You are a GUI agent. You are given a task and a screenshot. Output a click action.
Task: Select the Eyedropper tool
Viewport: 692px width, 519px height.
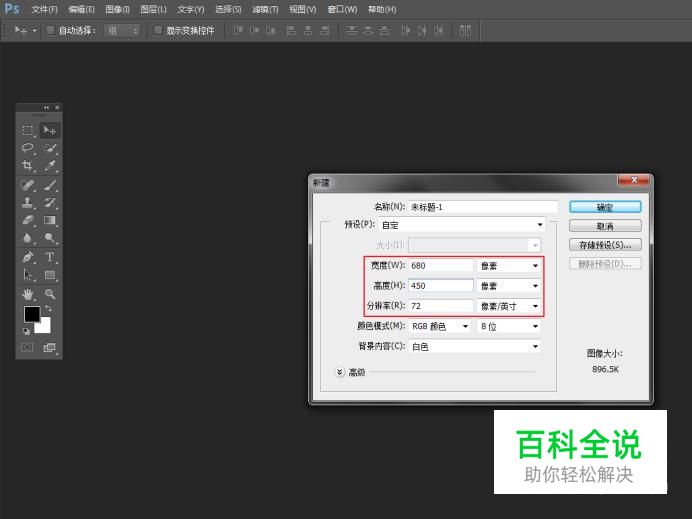tap(50, 166)
